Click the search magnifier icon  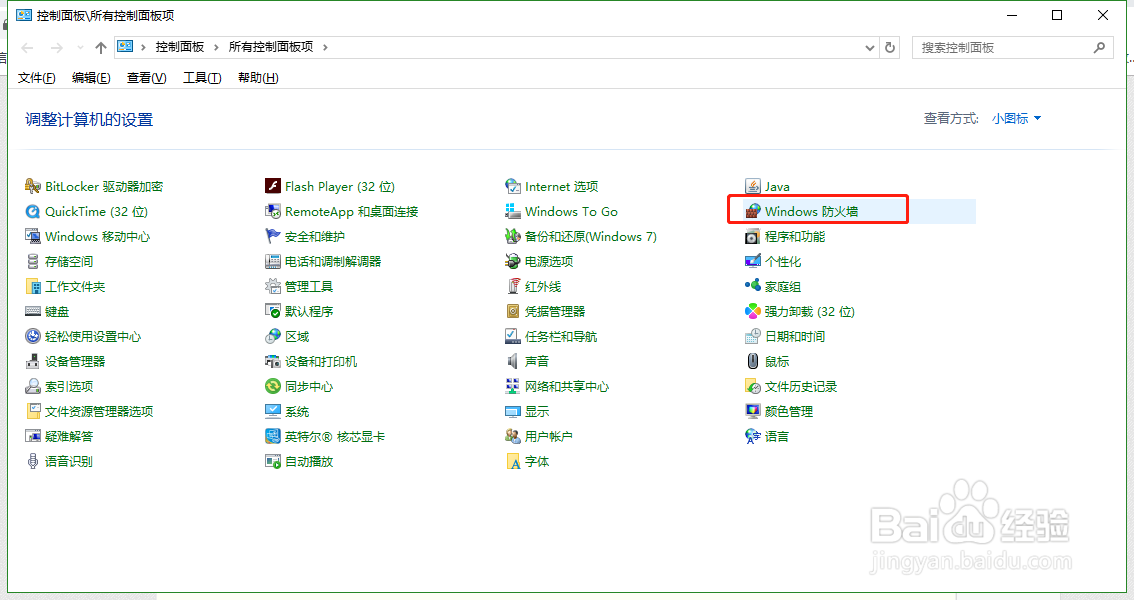coord(1099,48)
